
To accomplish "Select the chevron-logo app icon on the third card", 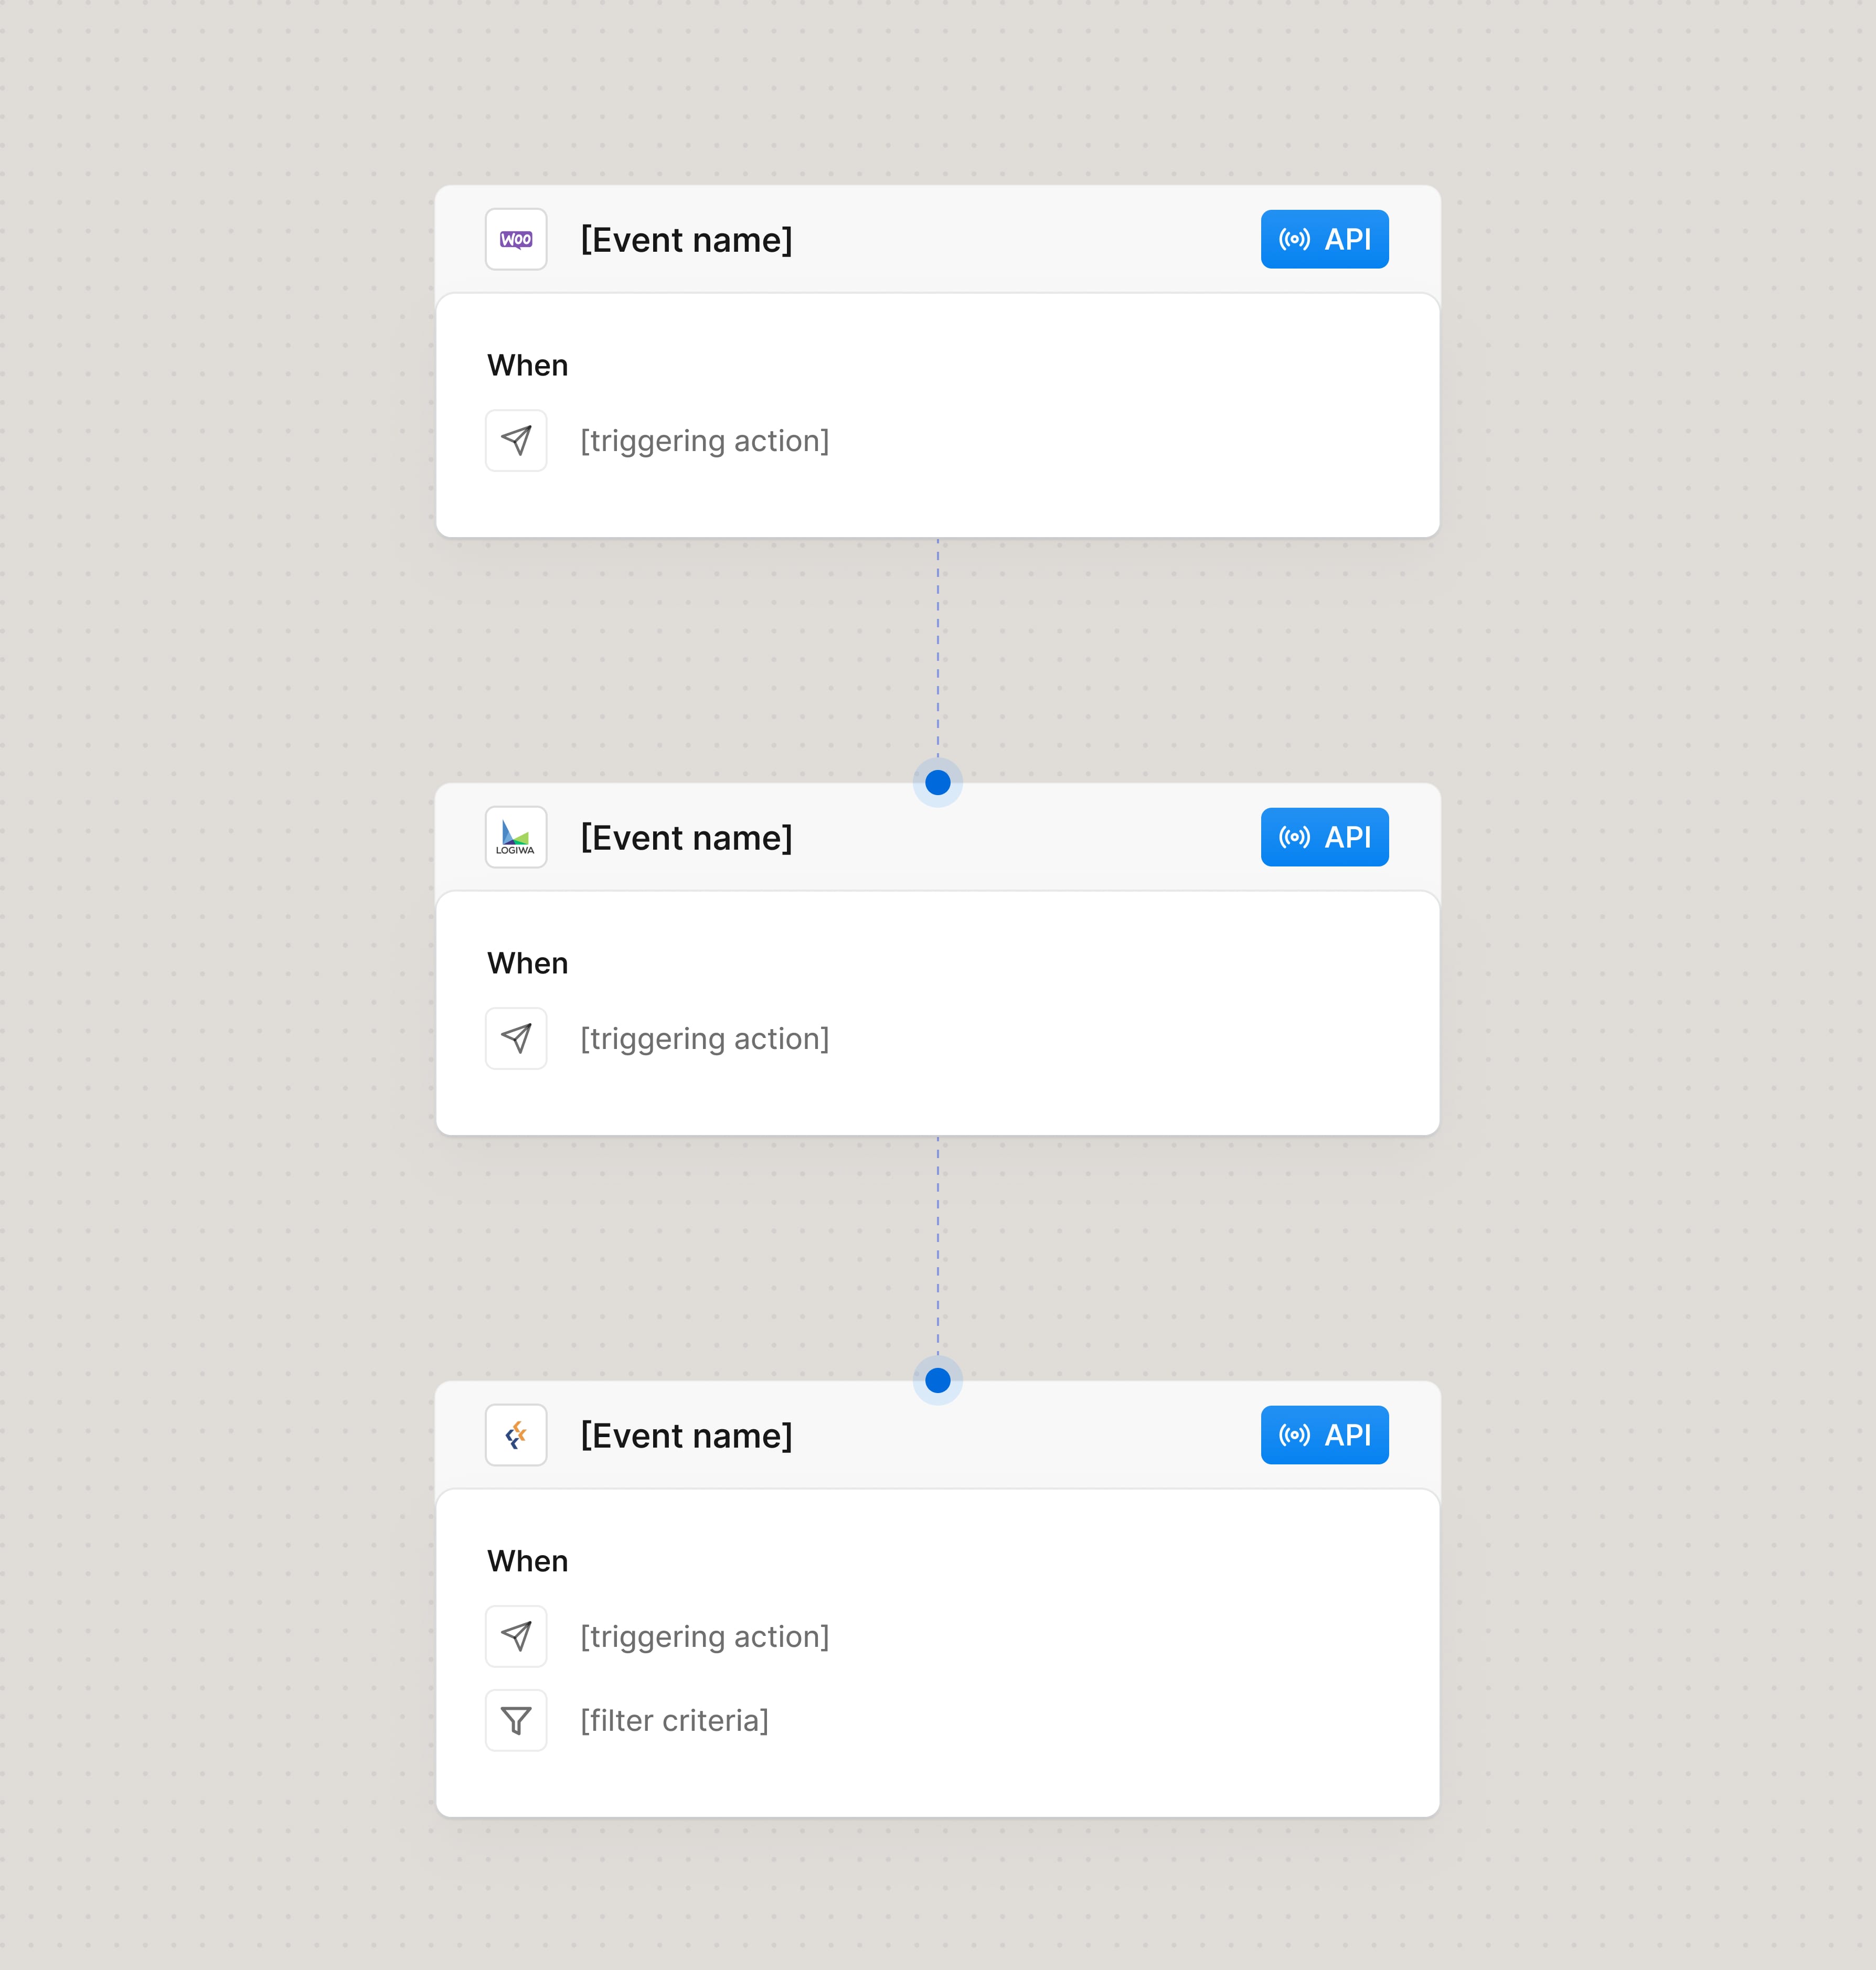I will (515, 1435).
